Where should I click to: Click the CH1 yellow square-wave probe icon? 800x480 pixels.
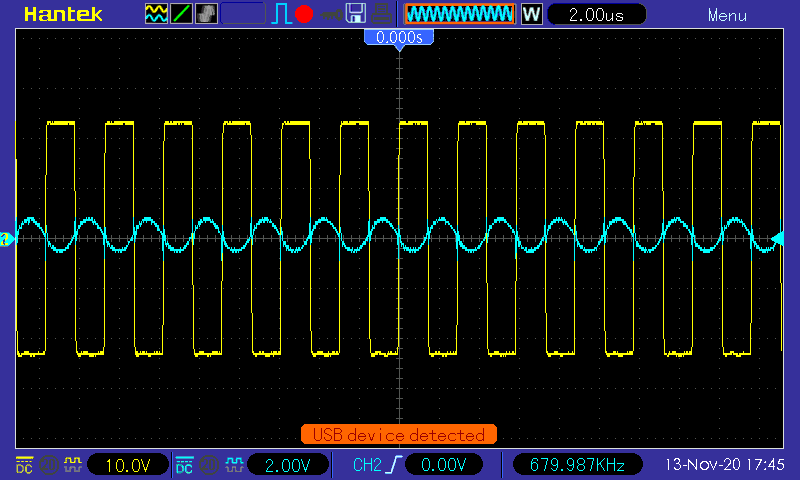click(72, 465)
